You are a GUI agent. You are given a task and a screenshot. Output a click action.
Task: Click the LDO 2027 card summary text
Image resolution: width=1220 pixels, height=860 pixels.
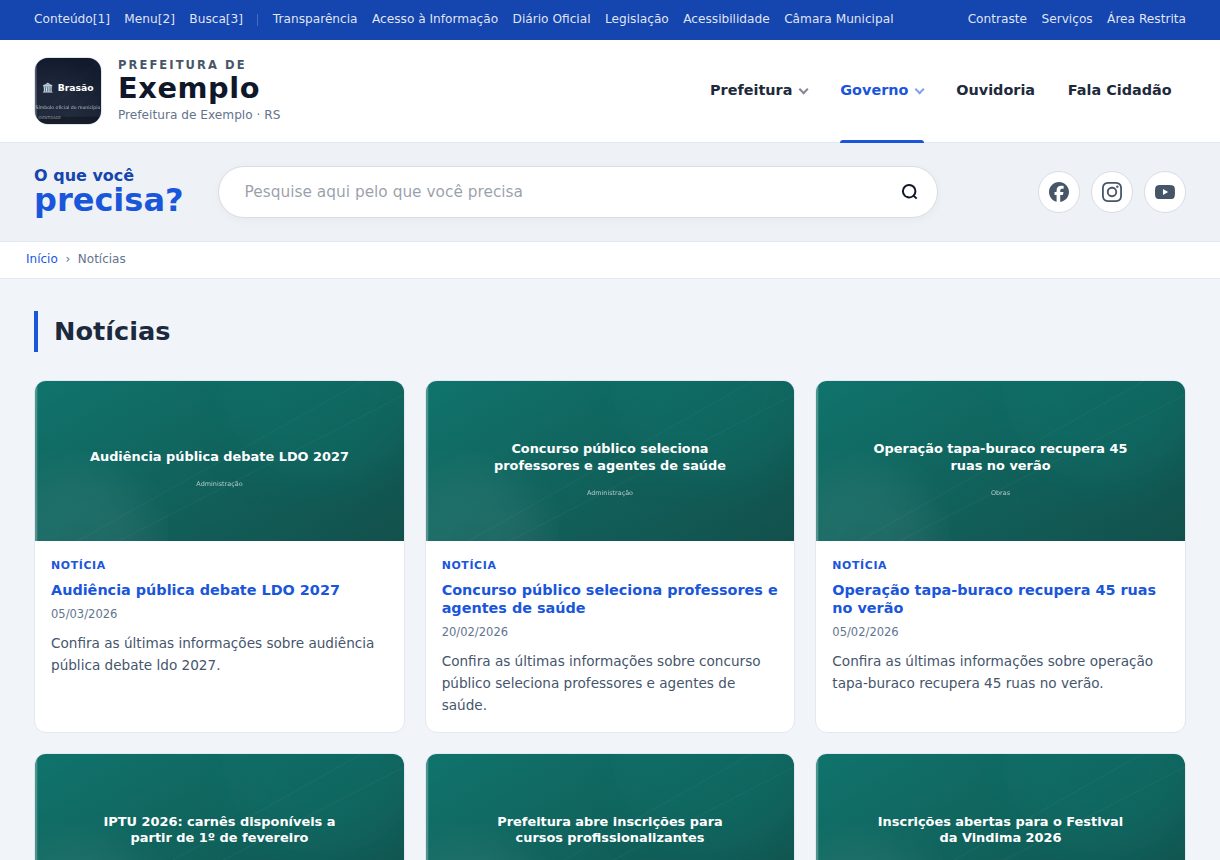point(212,654)
